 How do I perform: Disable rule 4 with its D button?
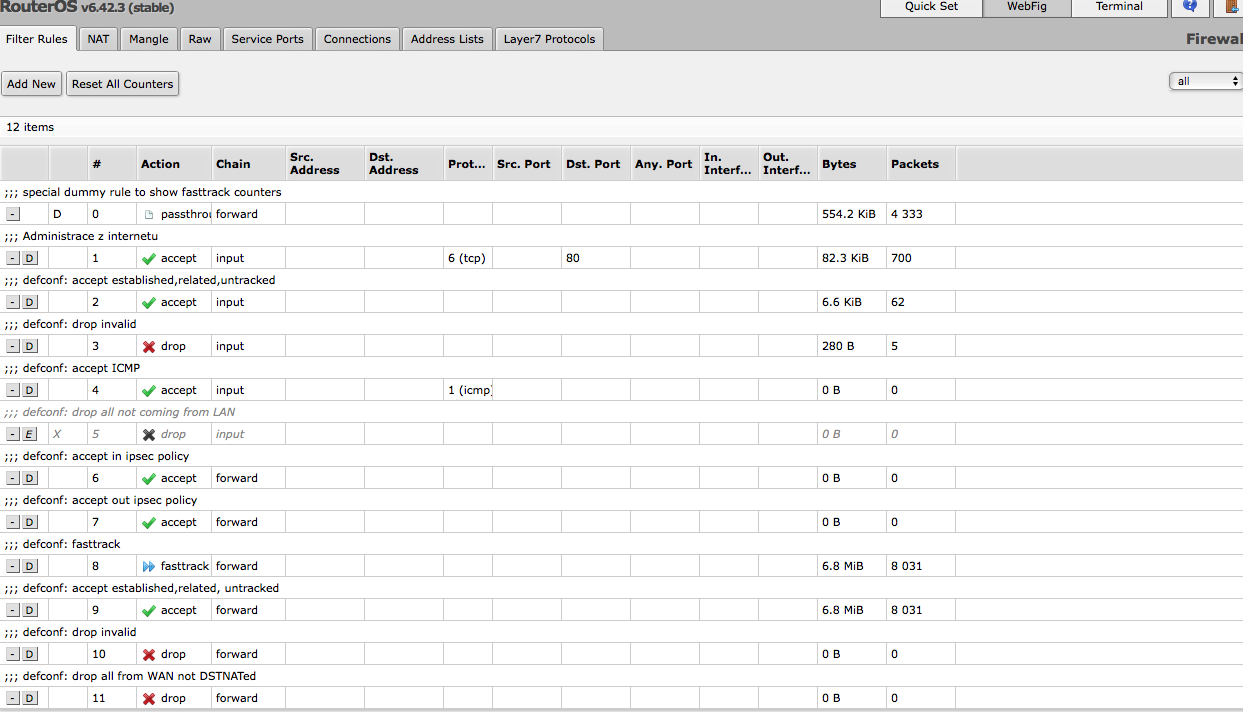click(x=30, y=390)
